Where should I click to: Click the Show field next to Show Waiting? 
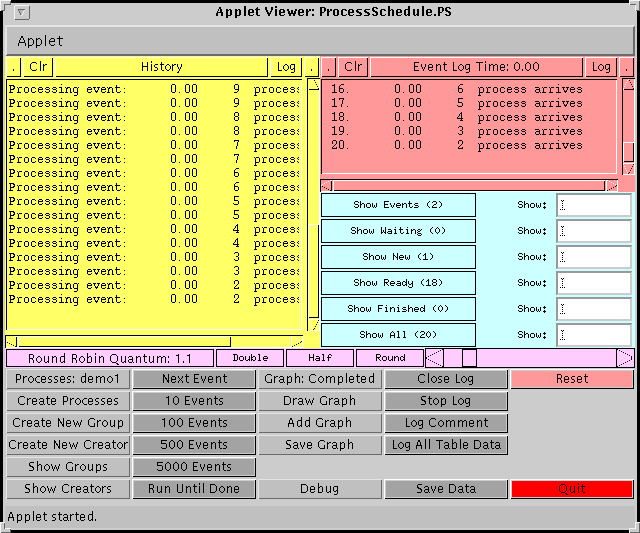coord(594,231)
